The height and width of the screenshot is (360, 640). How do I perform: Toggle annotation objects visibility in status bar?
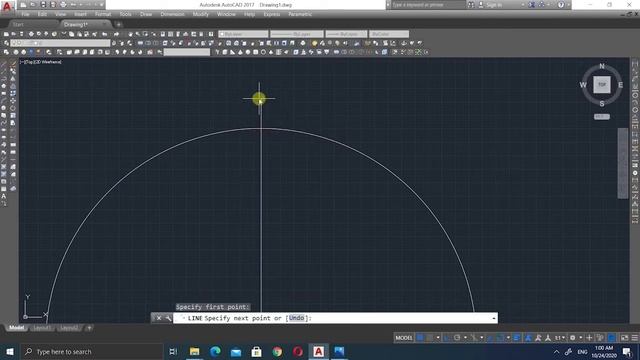[x=528, y=338]
